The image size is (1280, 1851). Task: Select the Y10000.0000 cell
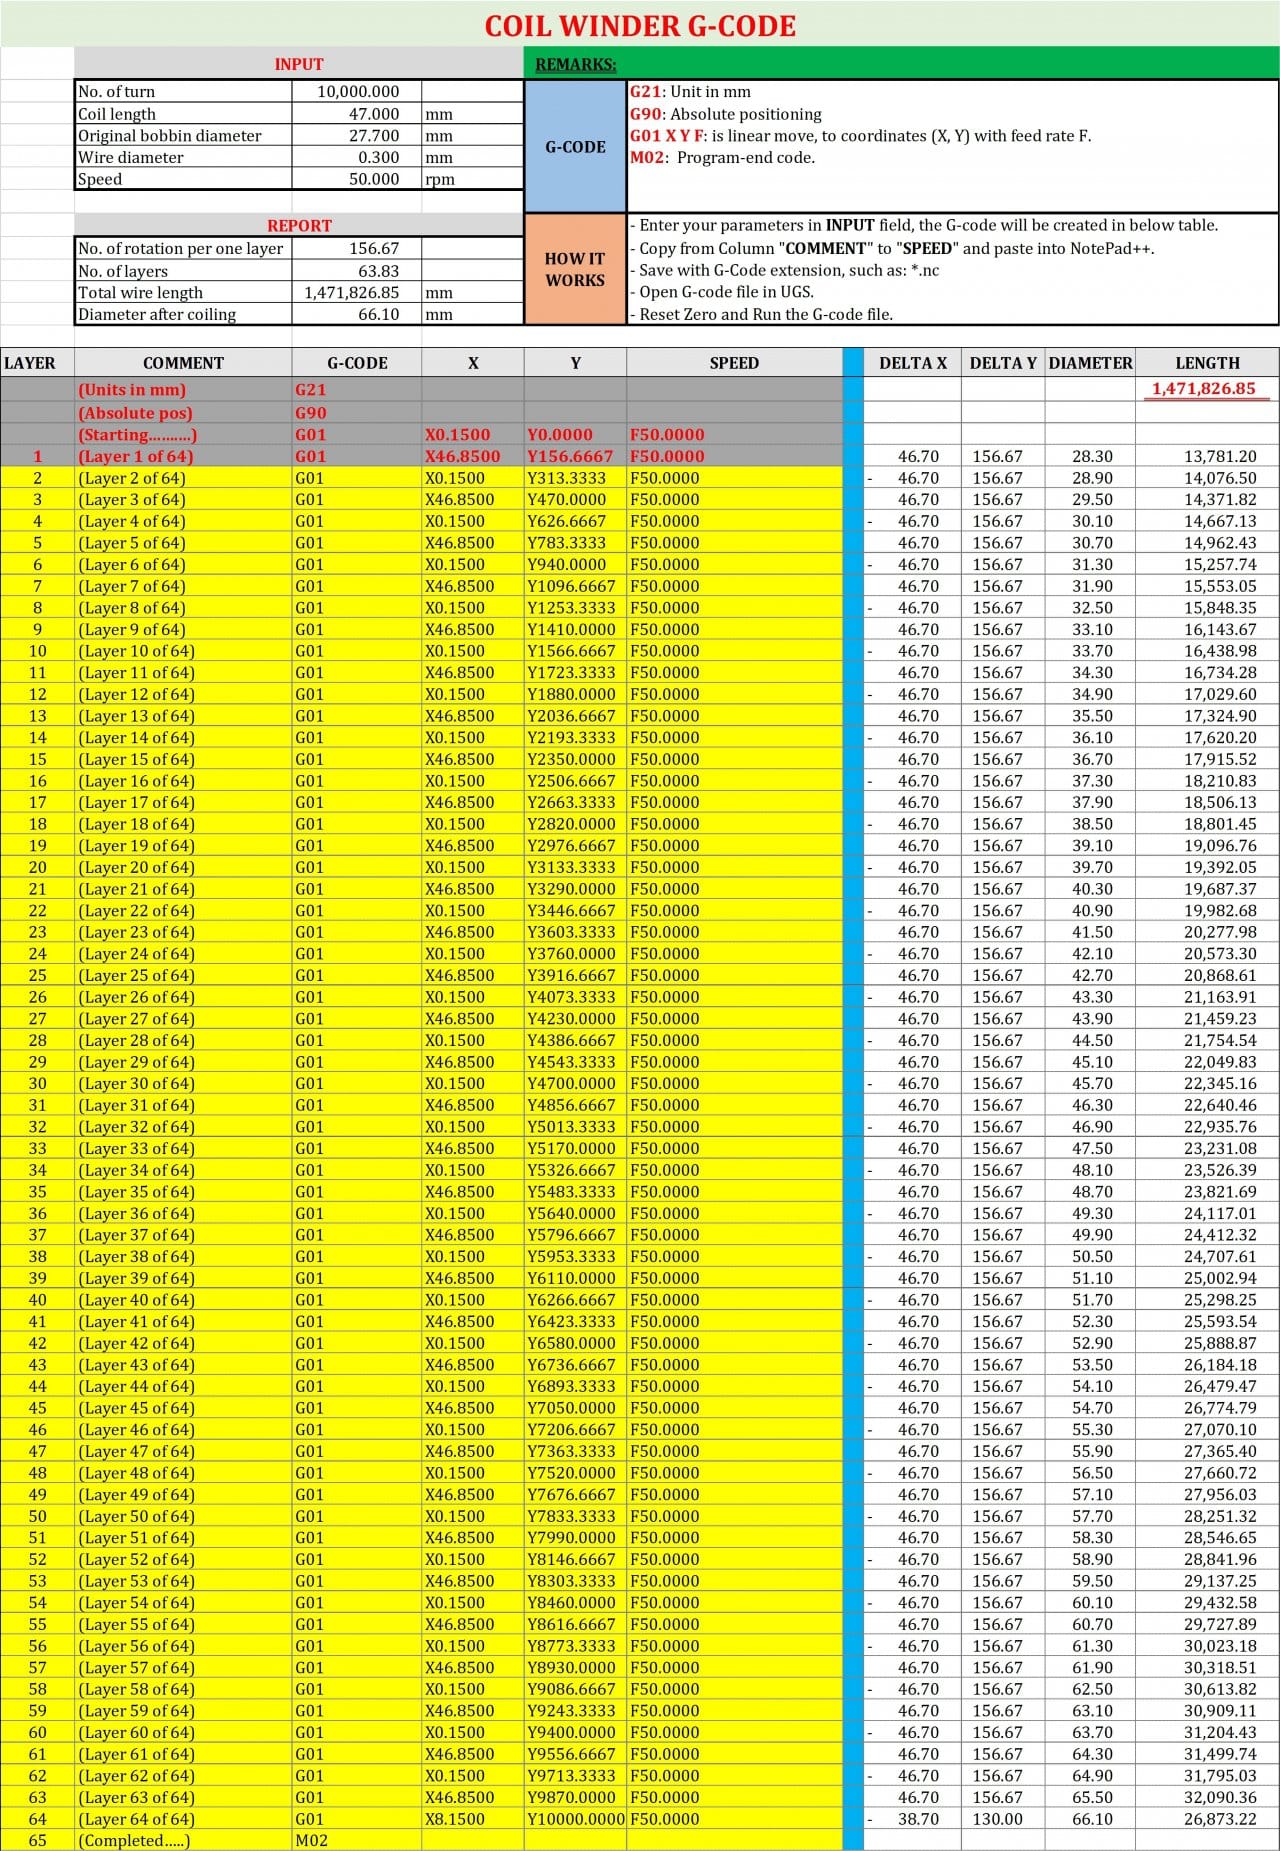click(575, 1819)
